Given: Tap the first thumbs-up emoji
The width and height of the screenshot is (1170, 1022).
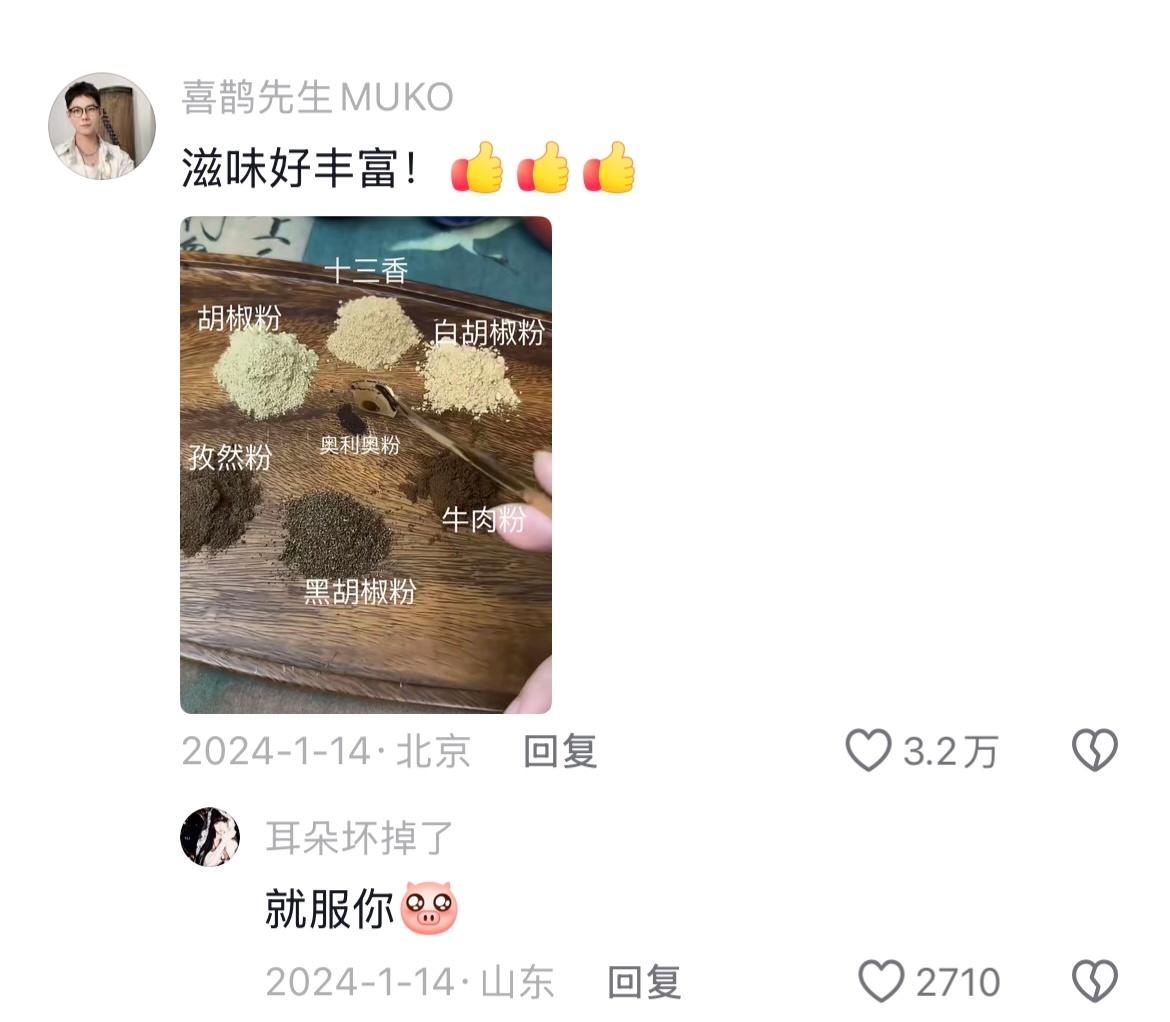Looking at the screenshot, I should [x=477, y=167].
